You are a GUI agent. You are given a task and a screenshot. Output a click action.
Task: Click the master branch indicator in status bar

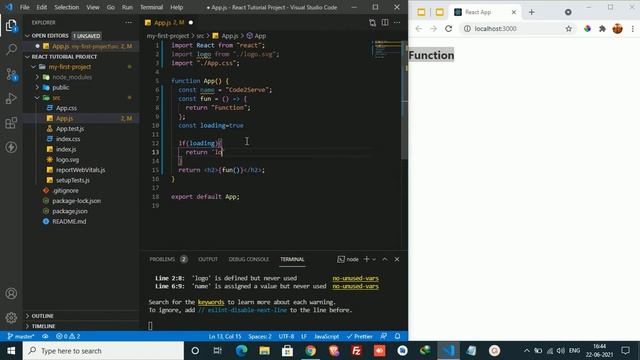tap(21, 336)
